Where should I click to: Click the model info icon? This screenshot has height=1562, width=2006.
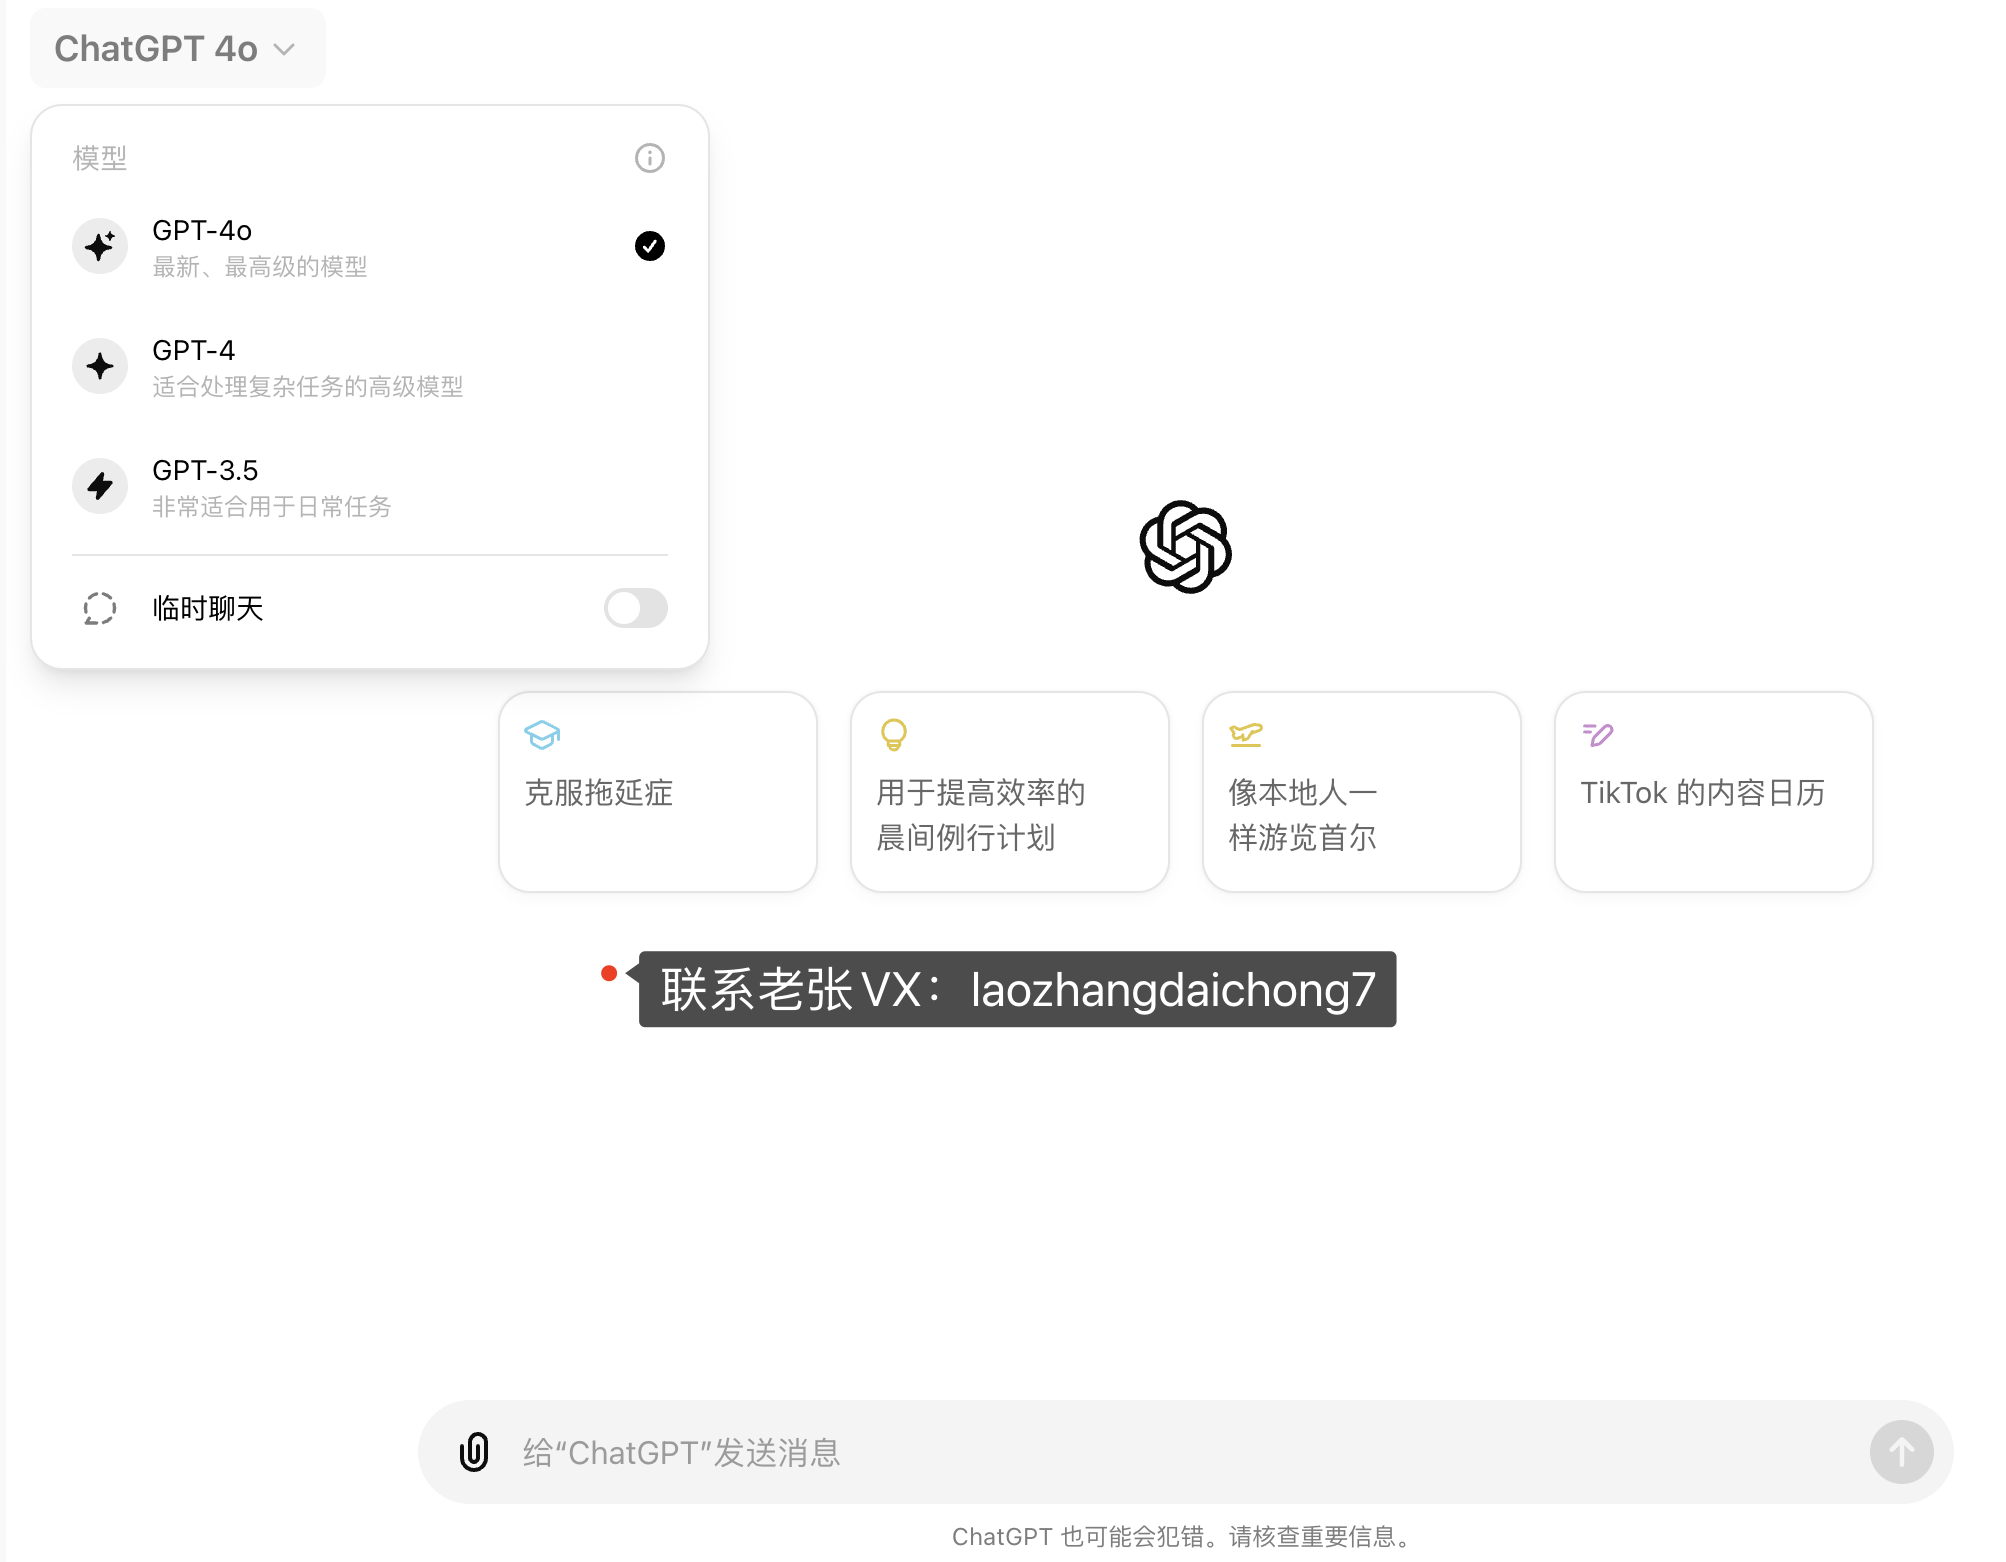pyautogui.click(x=650, y=158)
